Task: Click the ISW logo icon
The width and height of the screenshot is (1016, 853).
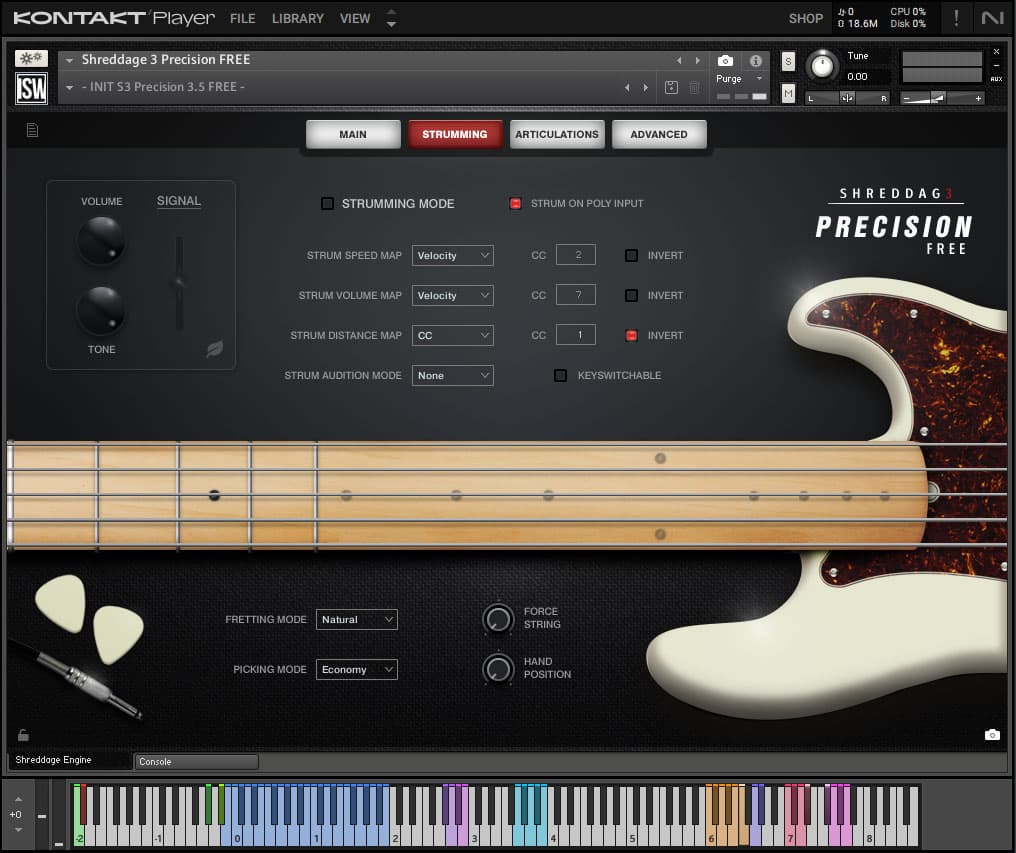Action: pyautogui.click(x=31, y=88)
